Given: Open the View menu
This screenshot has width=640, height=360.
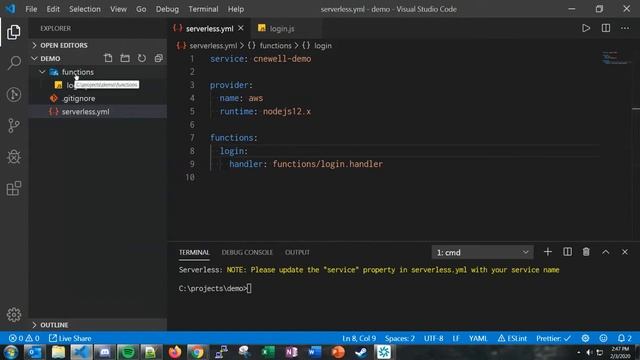Looking at the screenshot, I should [x=118, y=9].
